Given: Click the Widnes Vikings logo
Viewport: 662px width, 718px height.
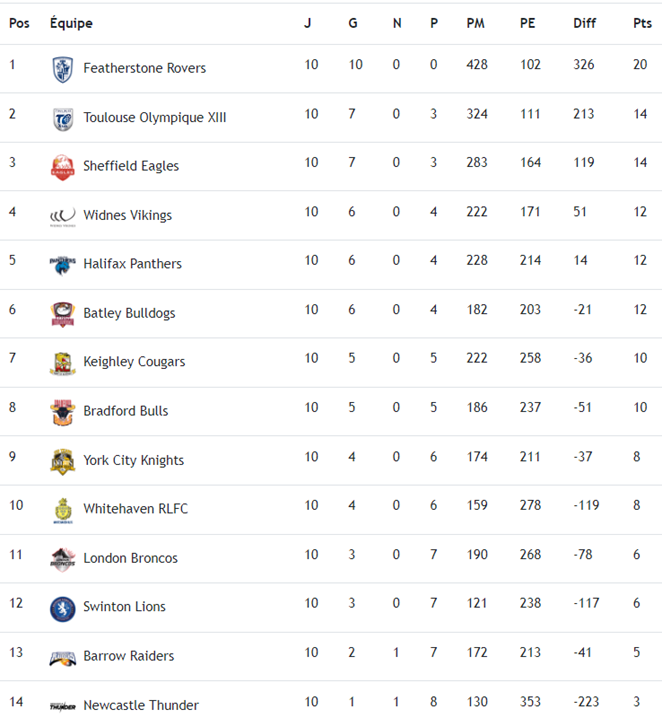Looking at the screenshot, I should (62, 215).
